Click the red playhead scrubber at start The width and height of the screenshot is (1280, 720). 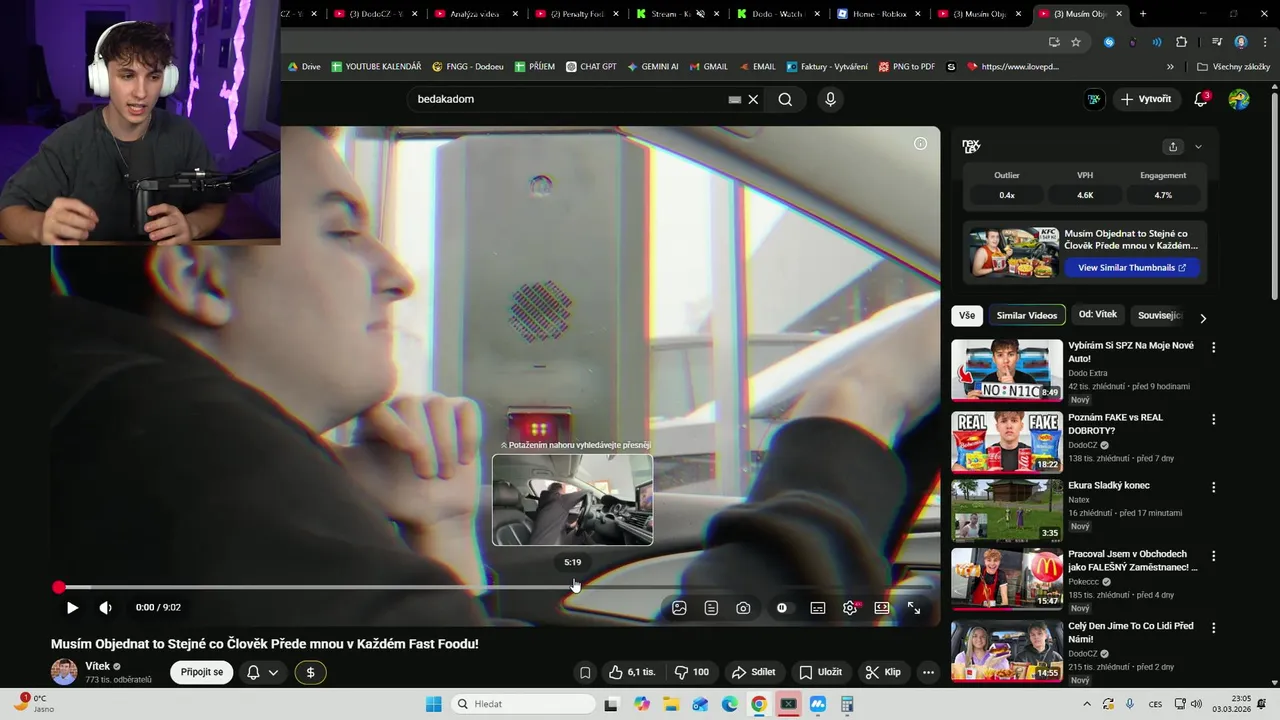(59, 587)
